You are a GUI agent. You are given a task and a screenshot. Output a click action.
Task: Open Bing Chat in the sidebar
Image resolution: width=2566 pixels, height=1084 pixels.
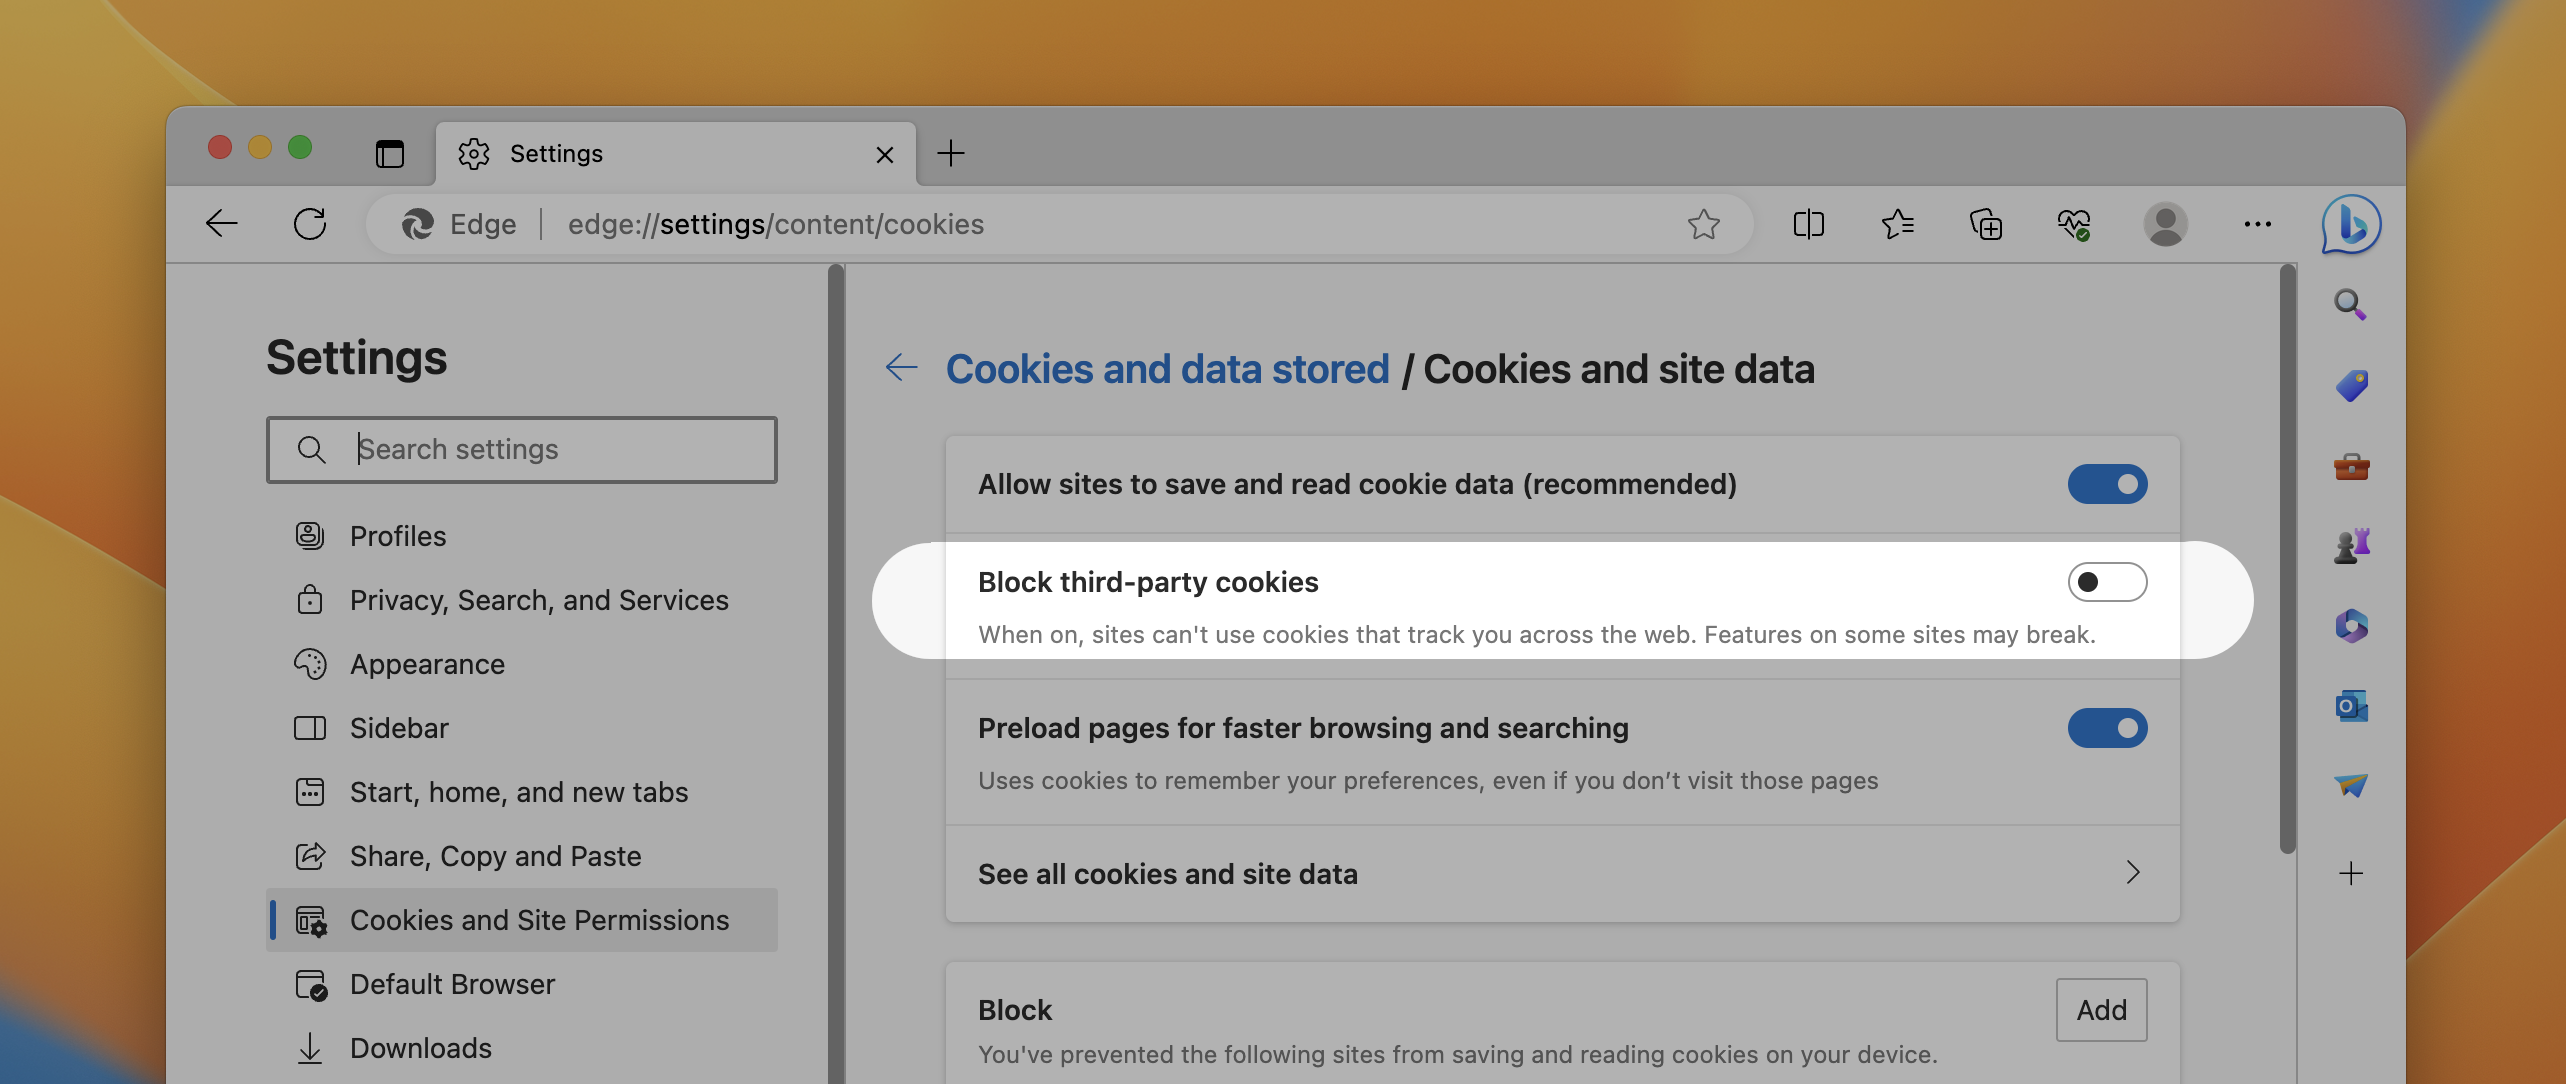(2349, 224)
